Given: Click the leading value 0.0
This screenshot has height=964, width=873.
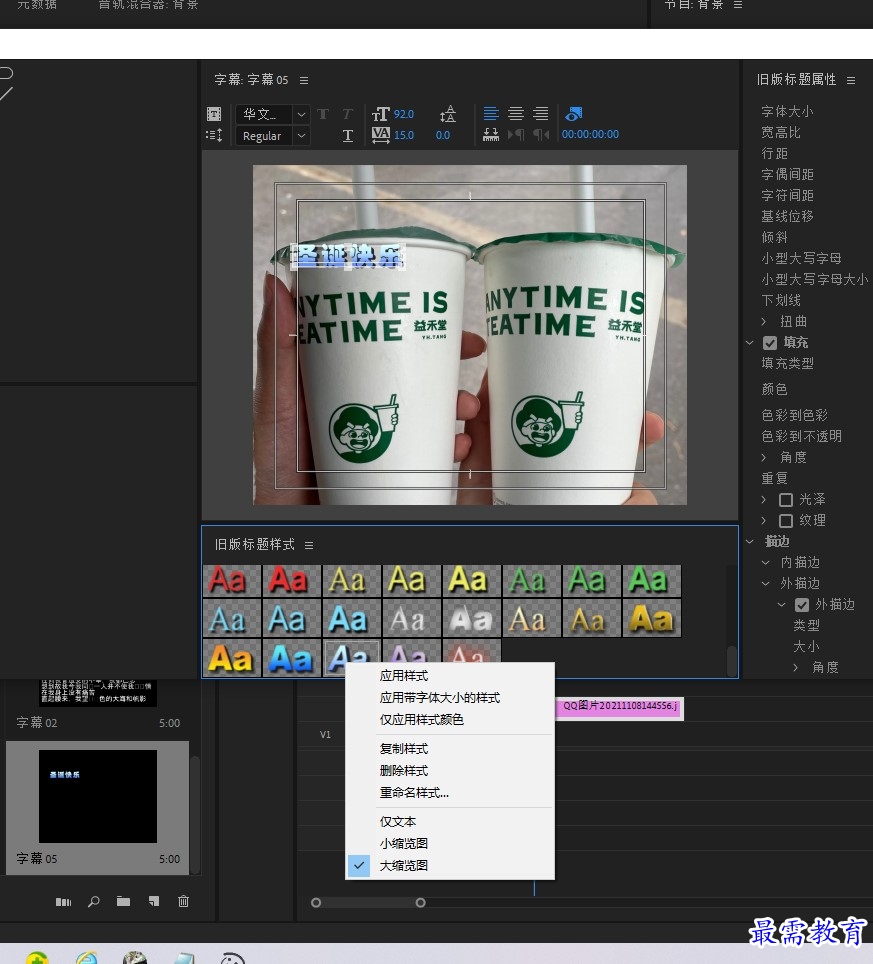Looking at the screenshot, I should (x=443, y=135).
